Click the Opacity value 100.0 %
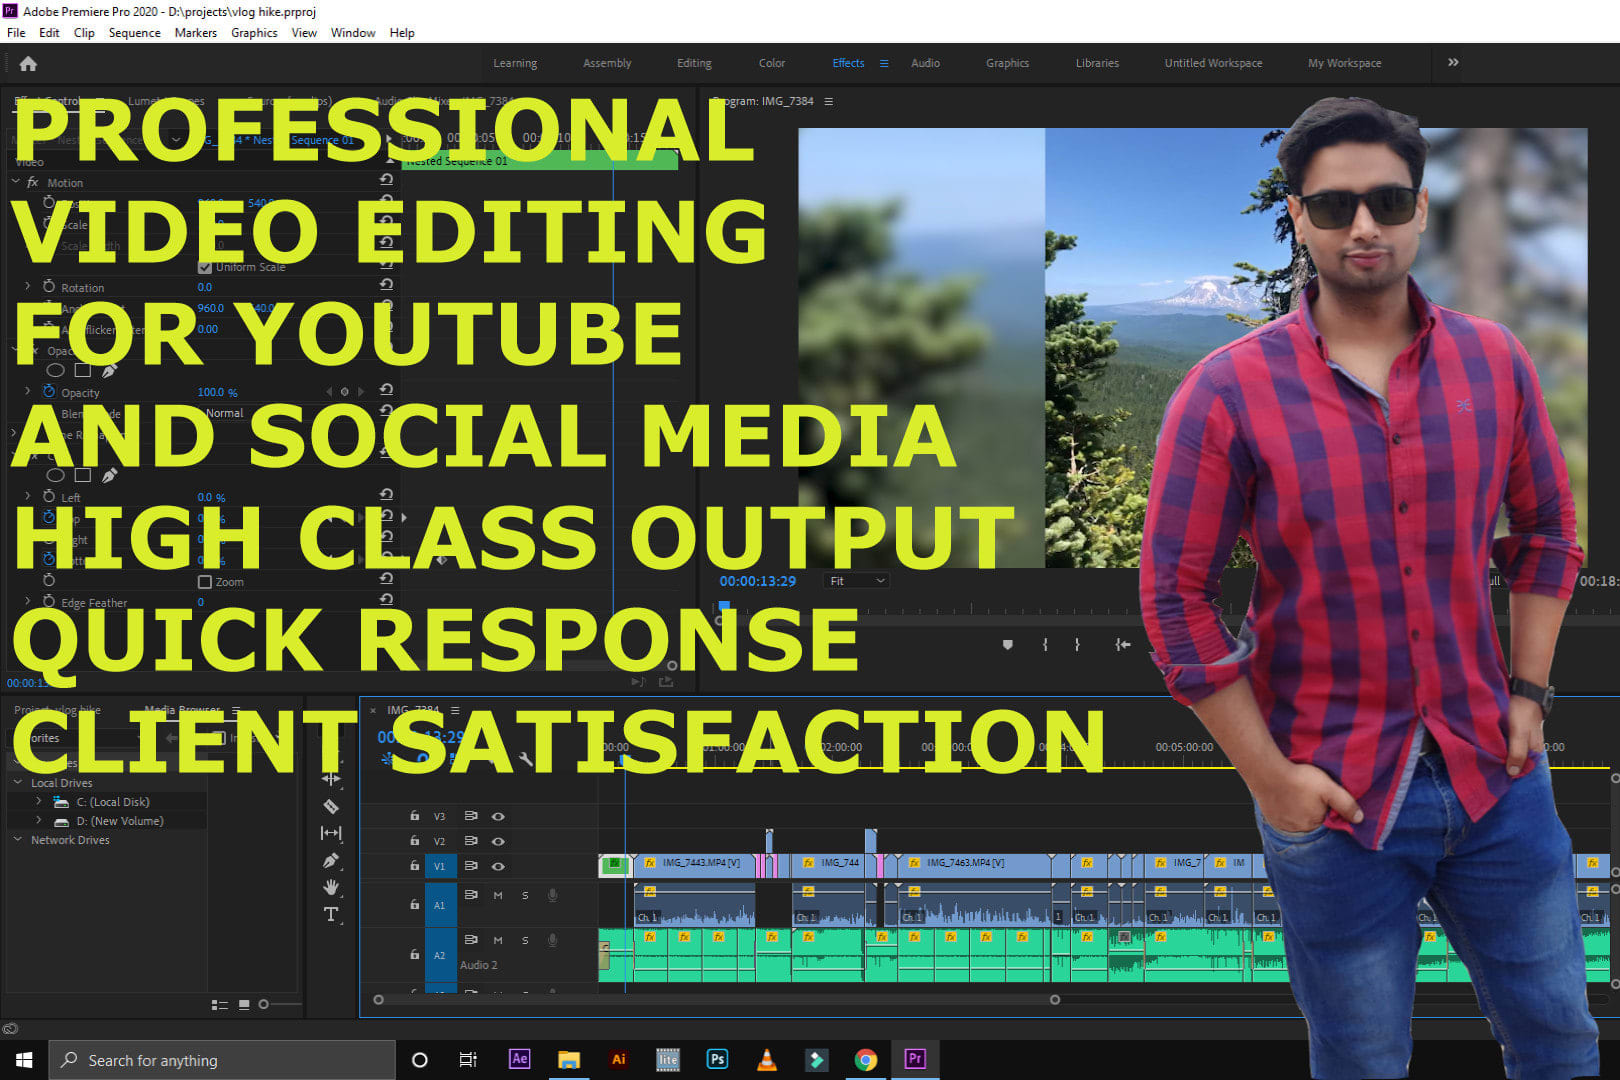The image size is (1620, 1080). click(x=217, y=392)
